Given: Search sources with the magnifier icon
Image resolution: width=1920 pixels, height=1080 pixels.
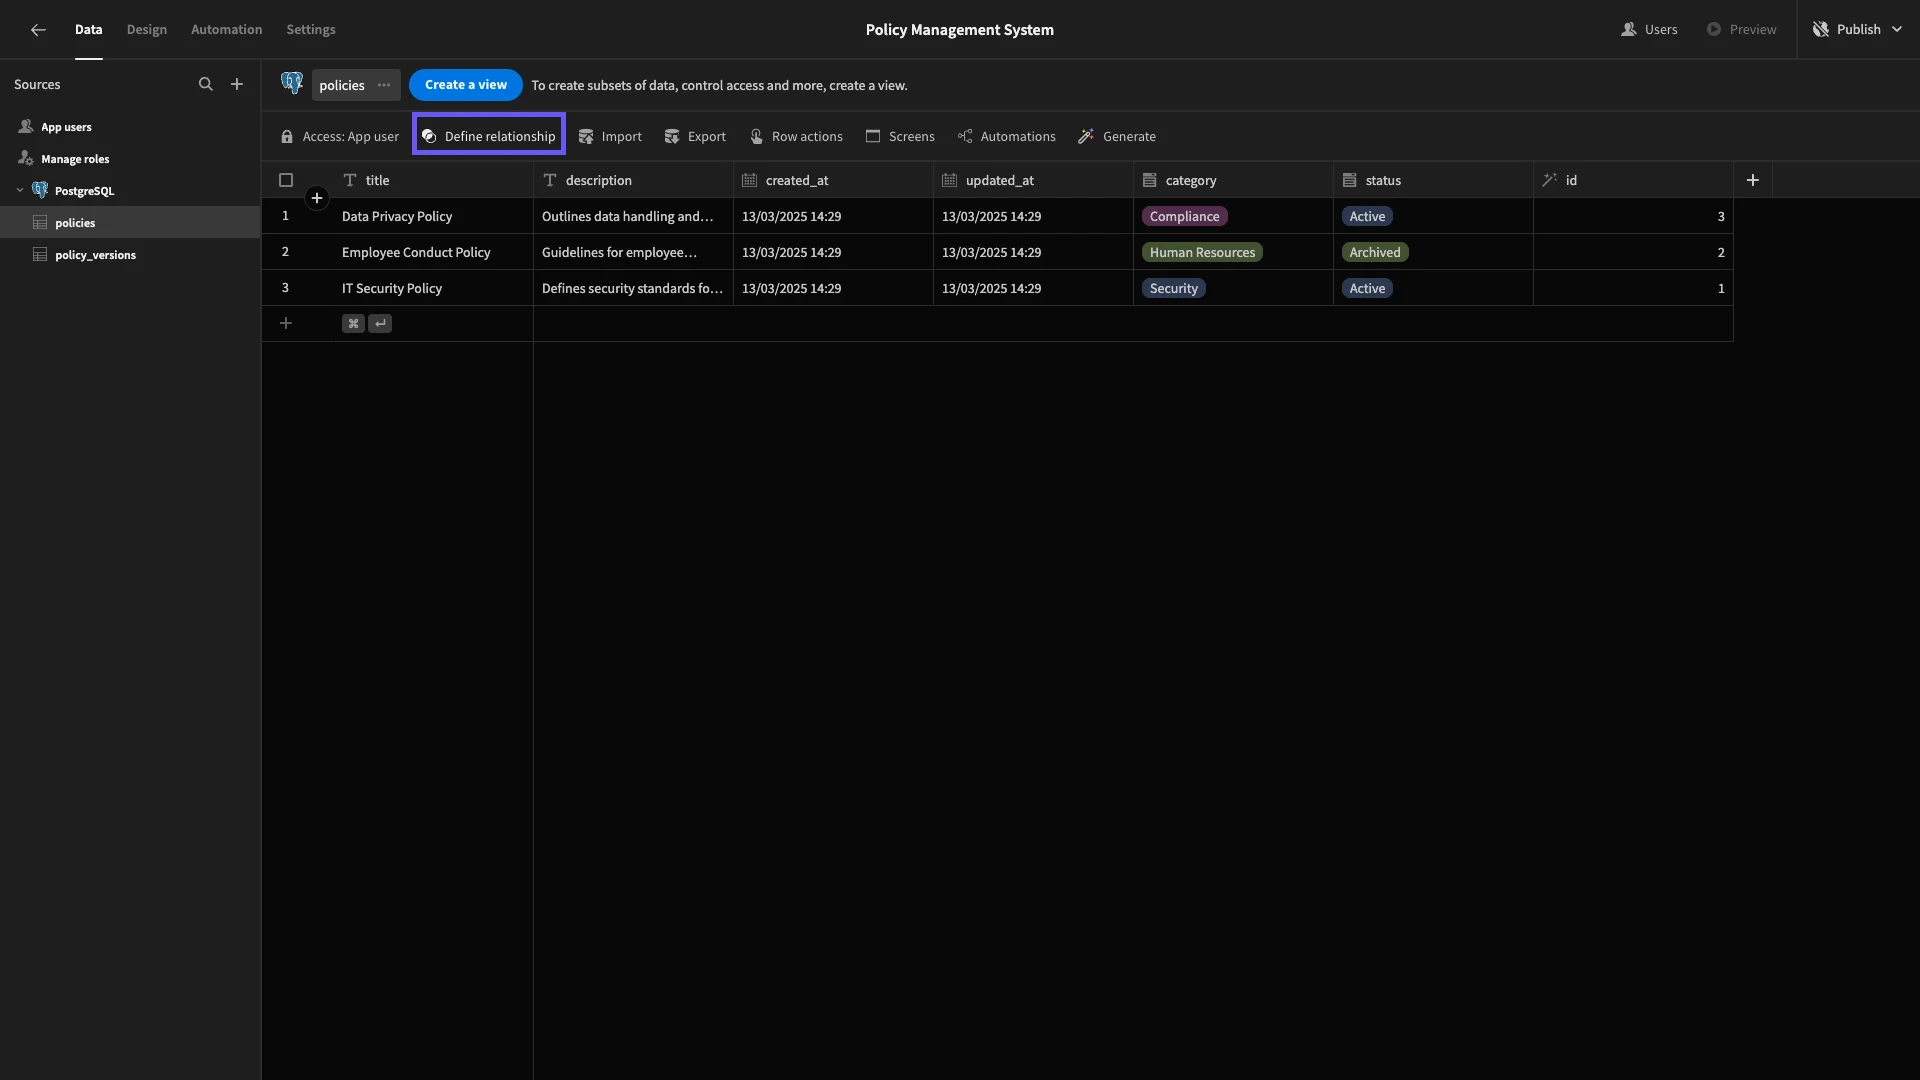Looking at the screenshot, I should [x=205, y=84].
